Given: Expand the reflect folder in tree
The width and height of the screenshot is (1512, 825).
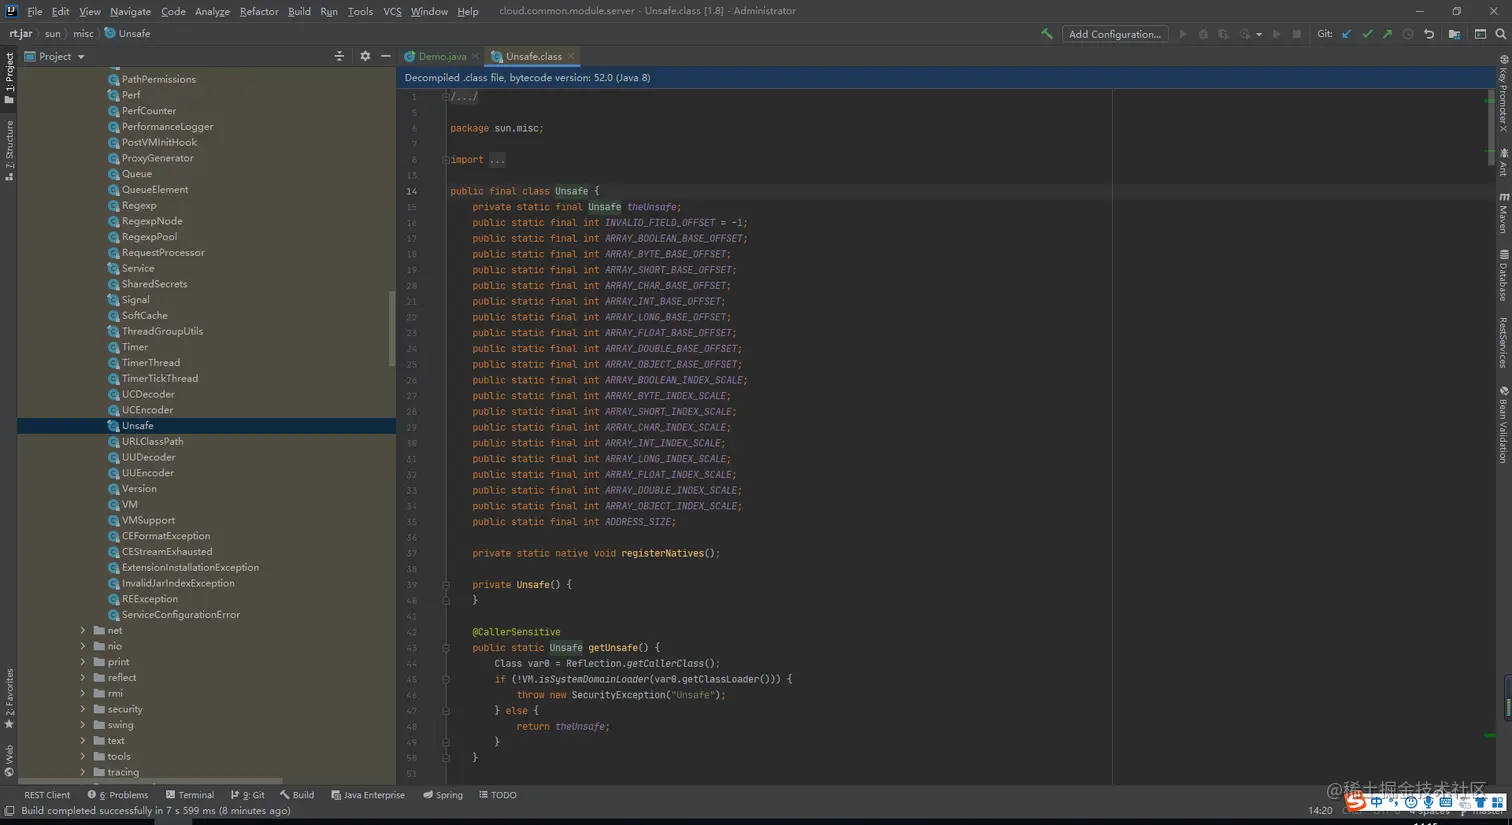Looking at the screenshot, I should (83, 678).
